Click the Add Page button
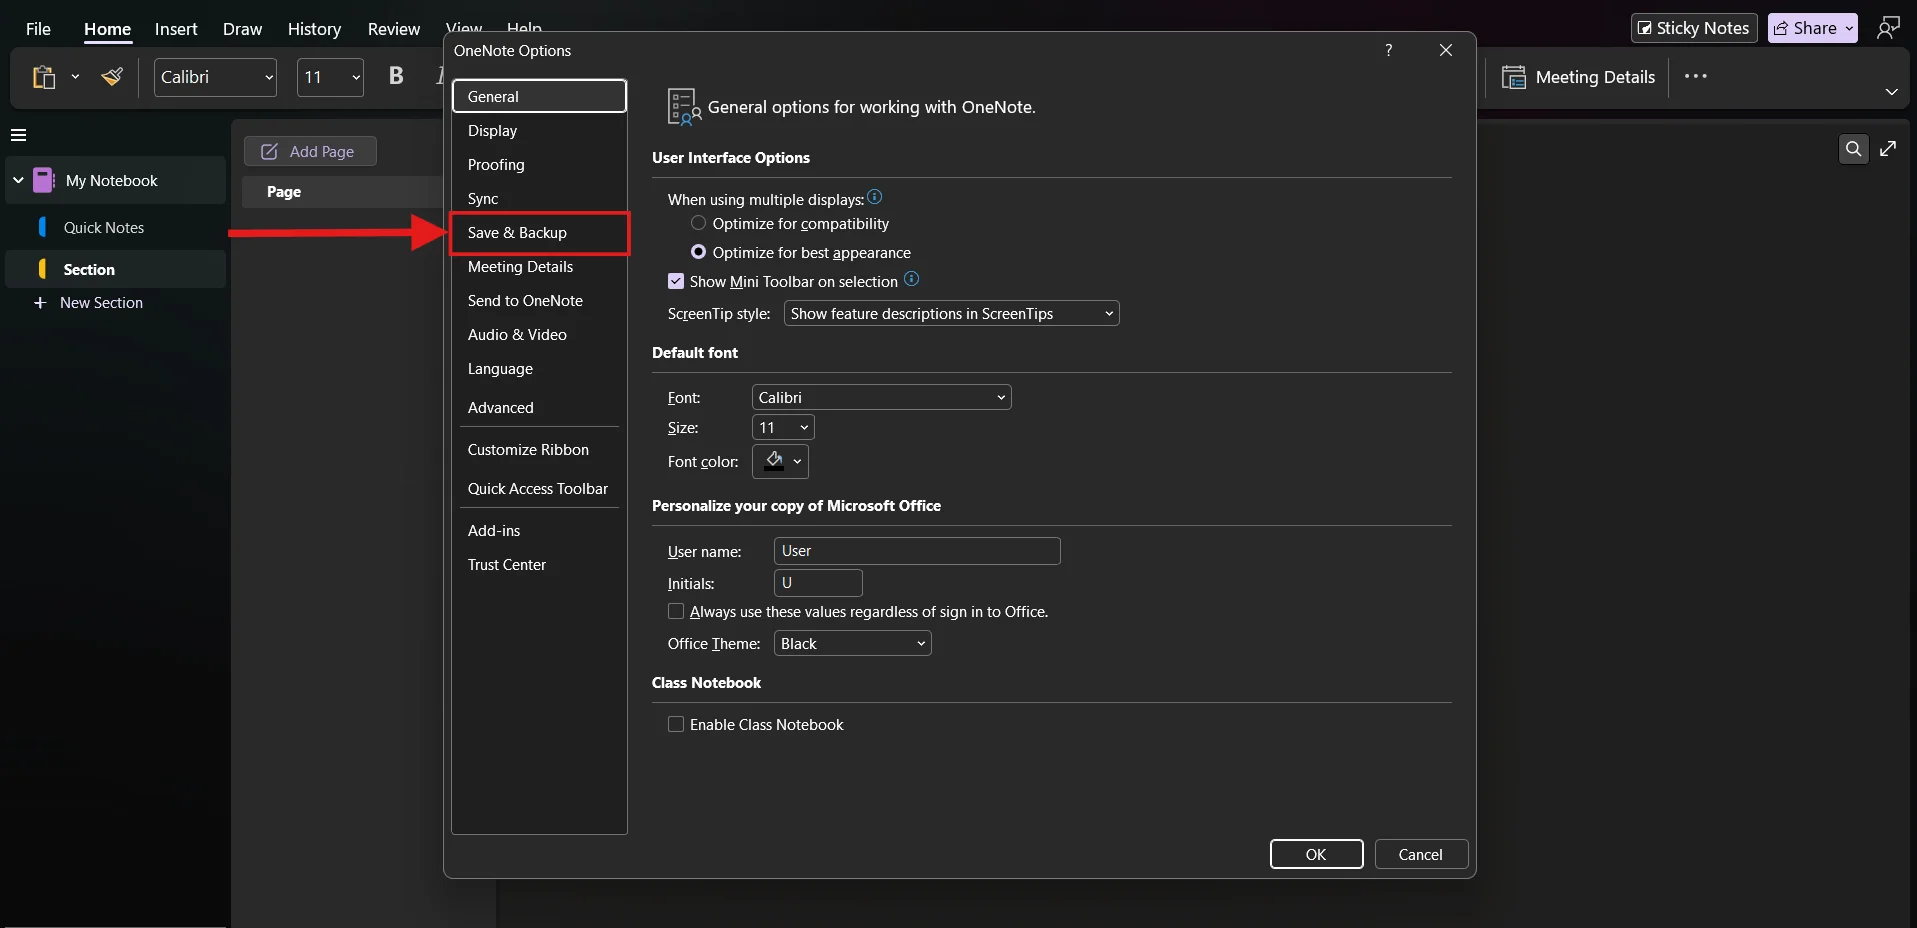The height and width of the screenshot is (928, 1917). click(x=310, y=151)
